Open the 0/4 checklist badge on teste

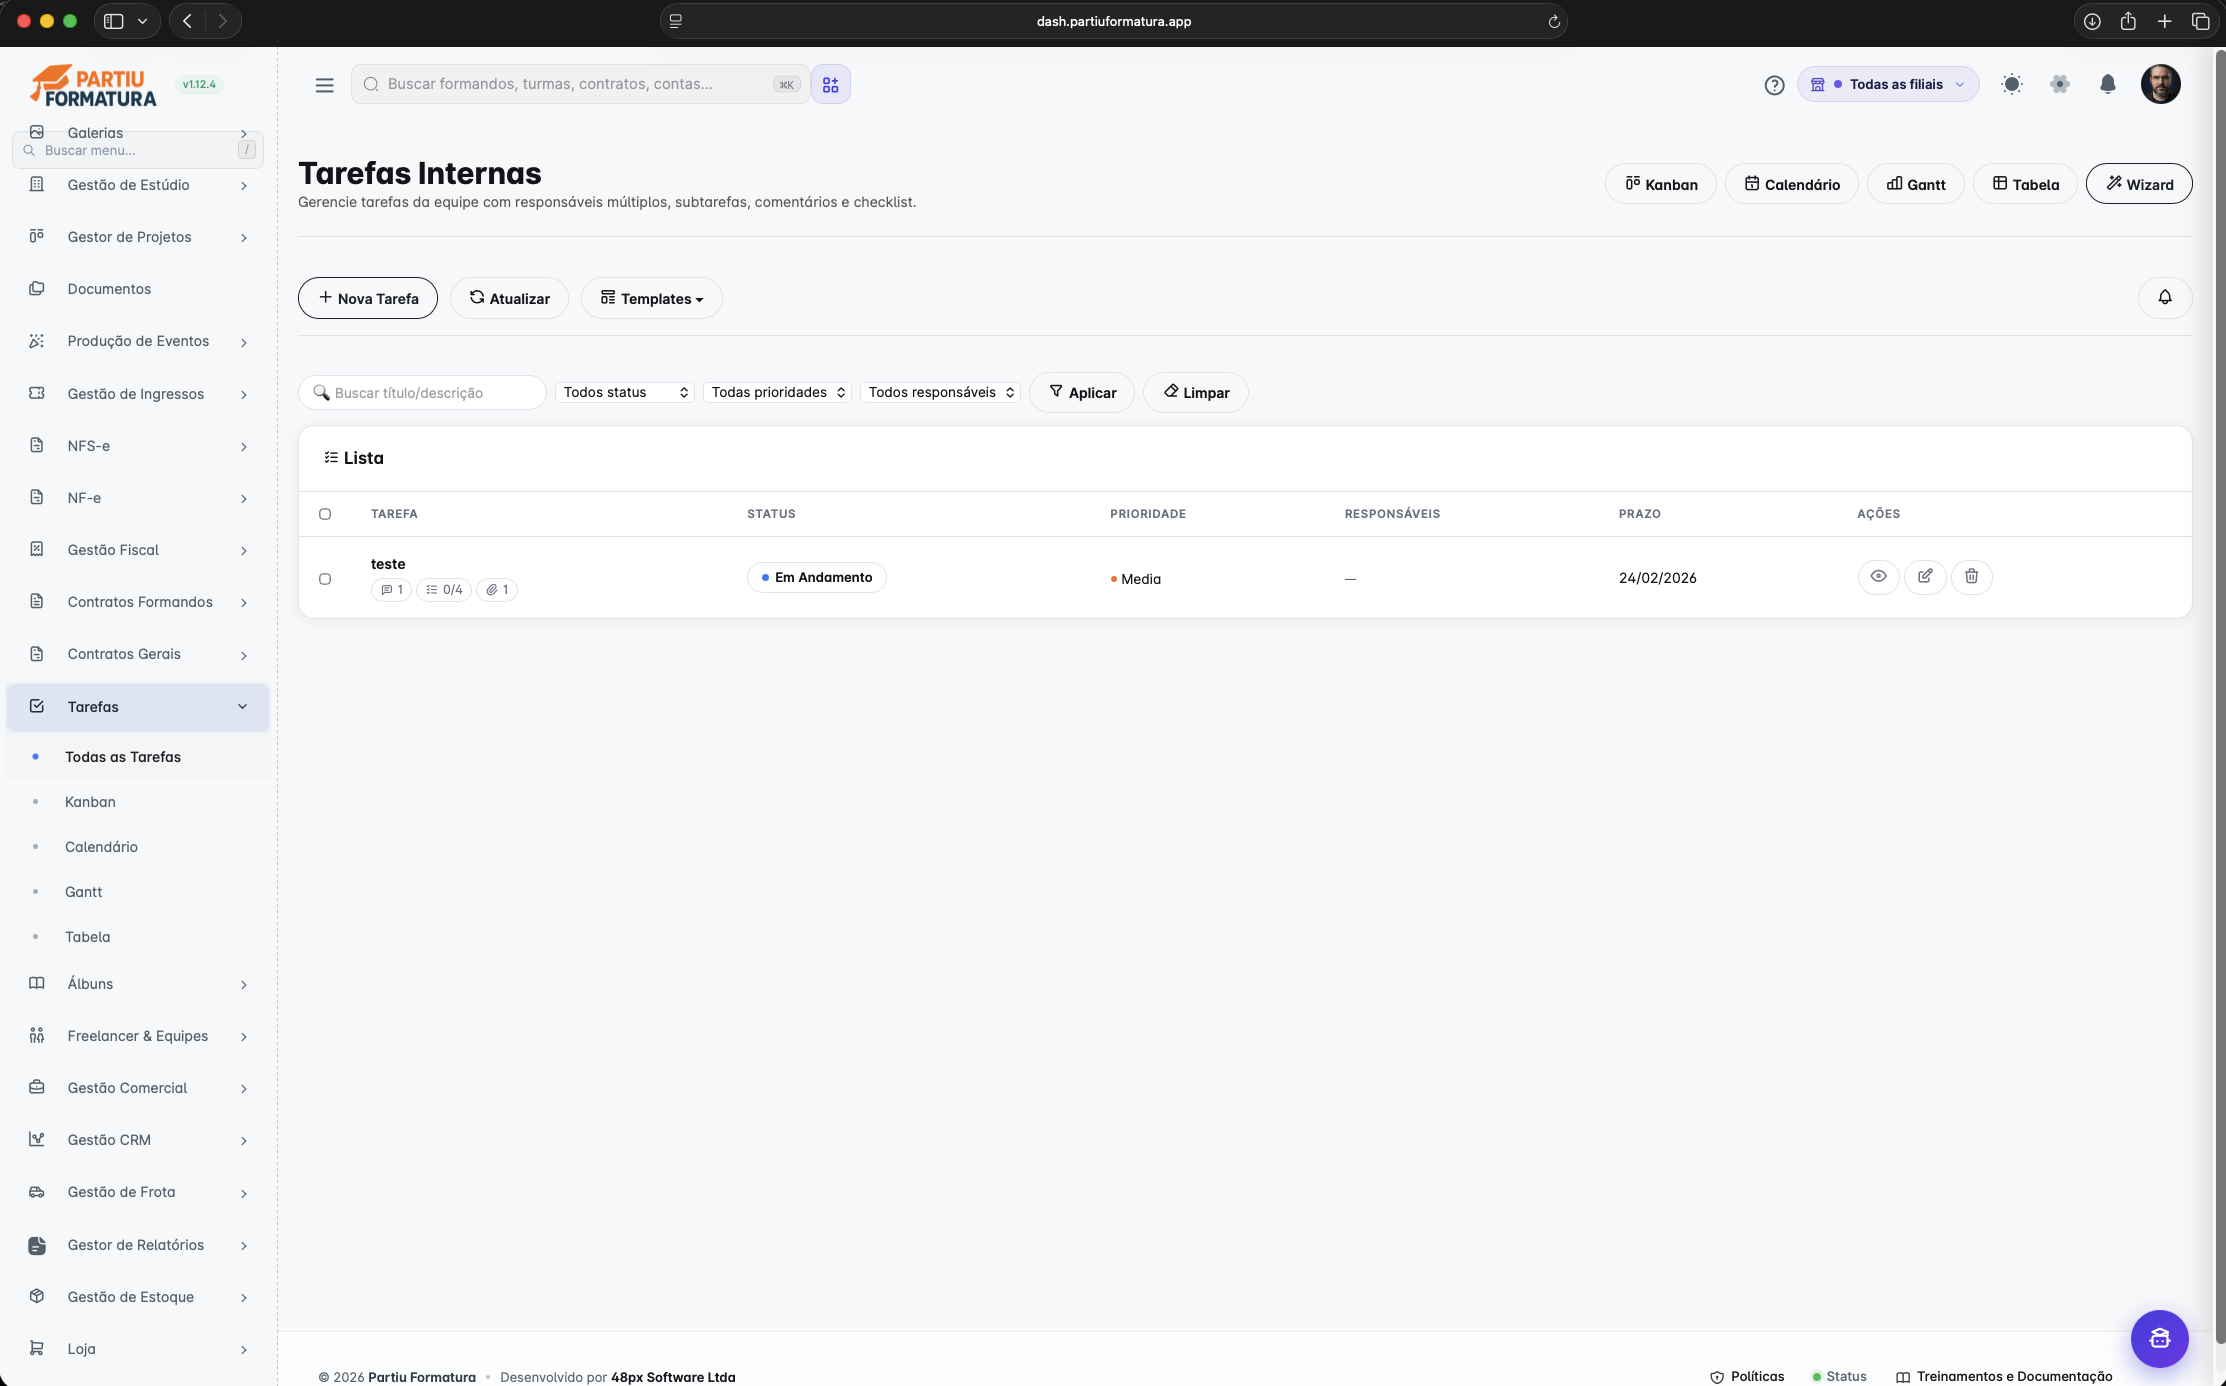(x=444, y=590)
